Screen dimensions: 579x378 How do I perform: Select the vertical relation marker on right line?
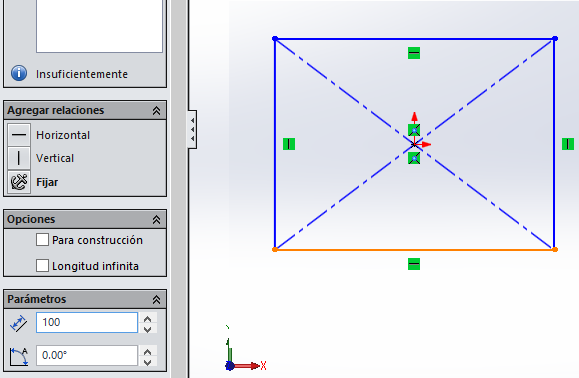click(568, 144)
